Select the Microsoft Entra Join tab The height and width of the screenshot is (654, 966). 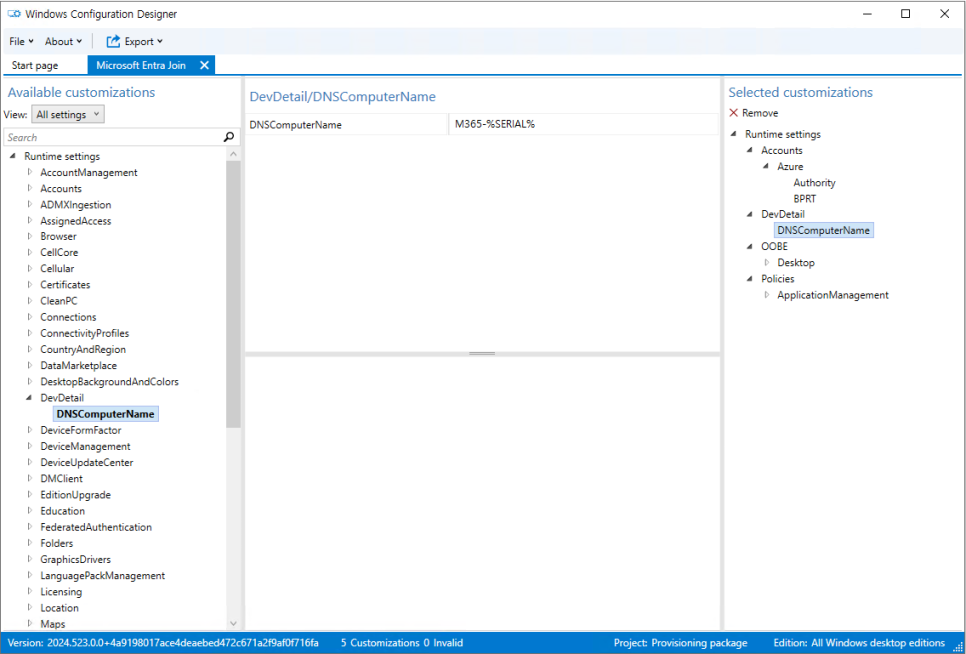[x=141, y=65]
